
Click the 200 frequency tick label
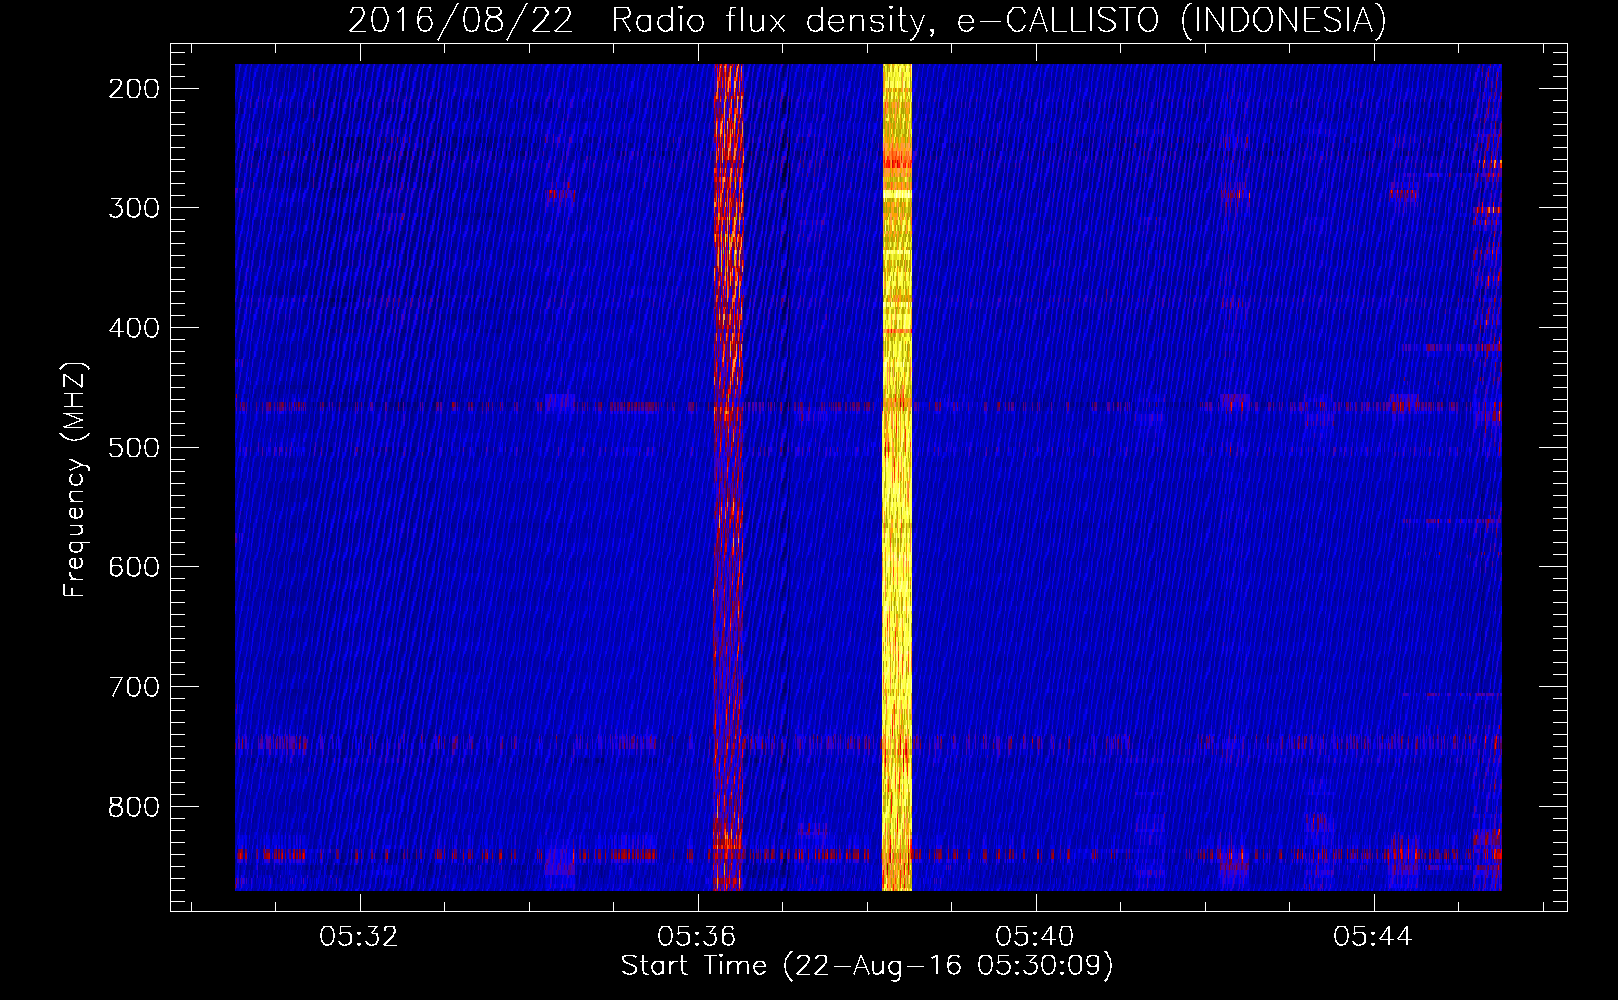tap(134, 89)
